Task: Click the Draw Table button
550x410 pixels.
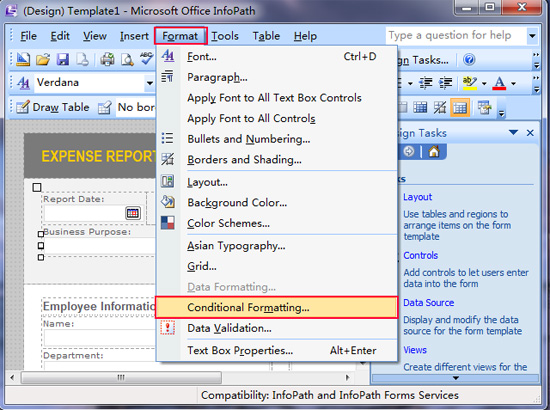Action: [53, 107]
